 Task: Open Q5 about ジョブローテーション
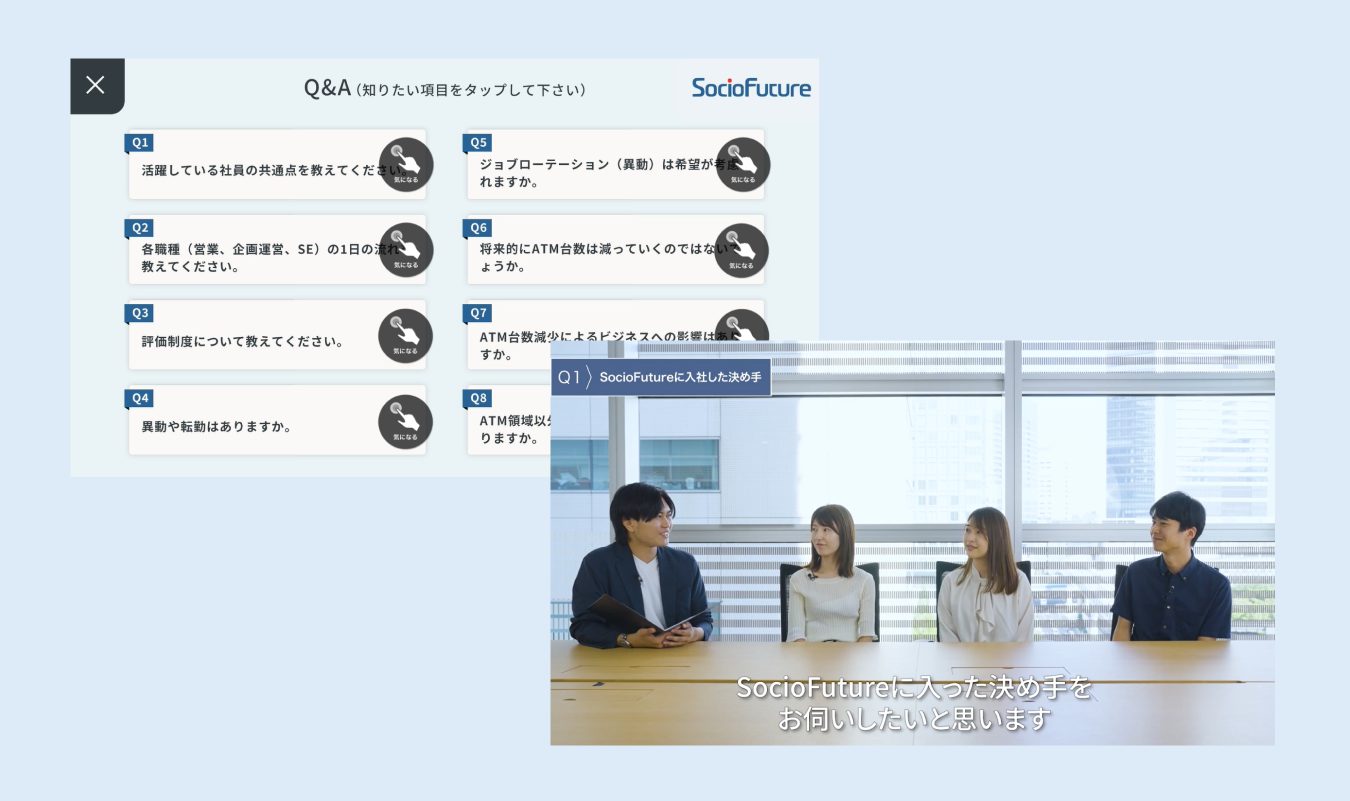tap(615, 165)
